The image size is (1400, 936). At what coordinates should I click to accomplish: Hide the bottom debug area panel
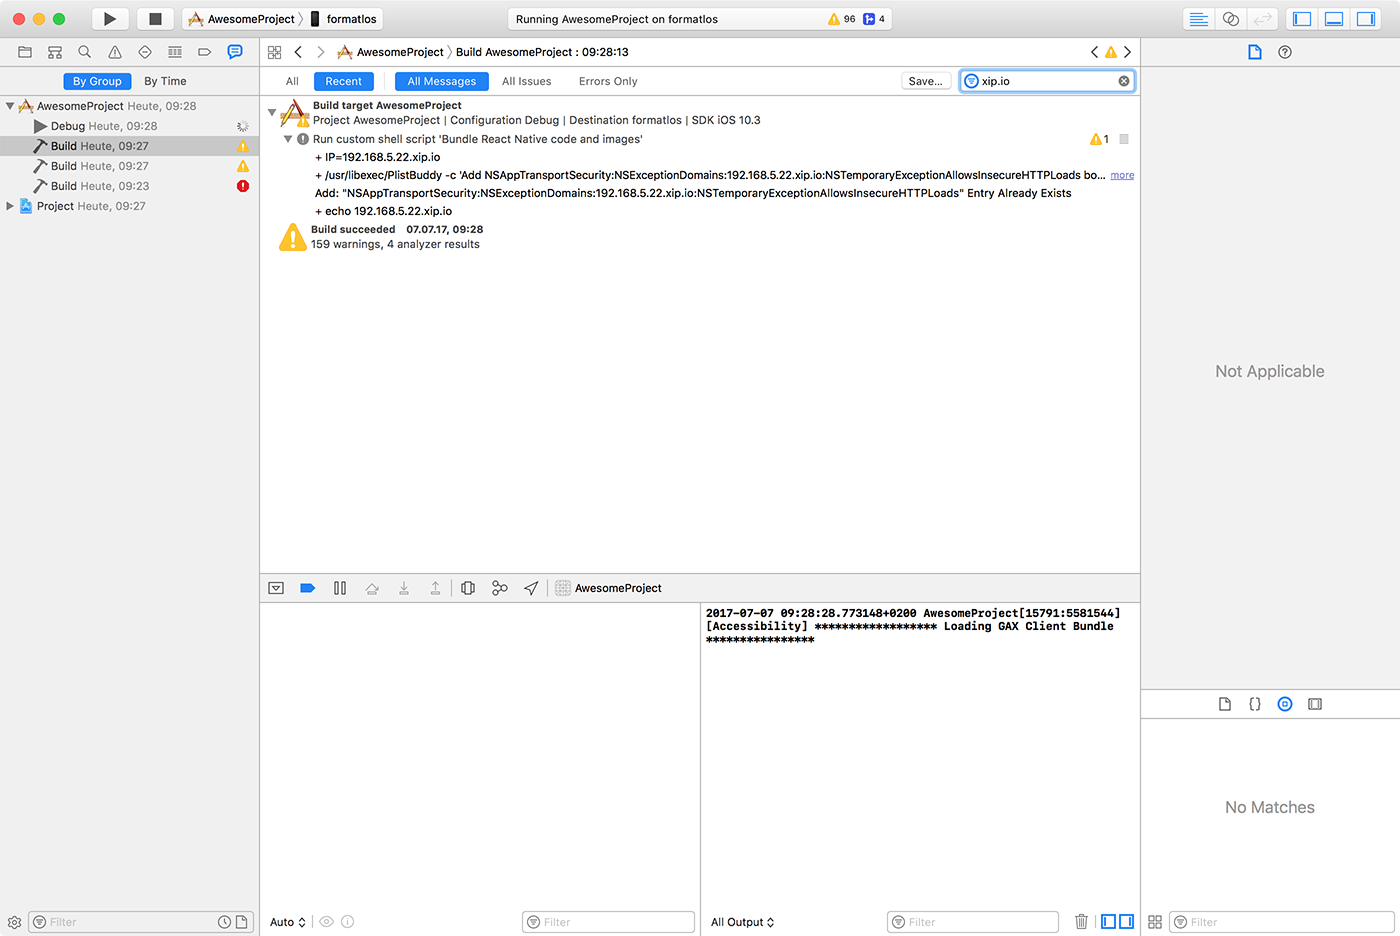pyautogui.click(x=1334, y=19)
